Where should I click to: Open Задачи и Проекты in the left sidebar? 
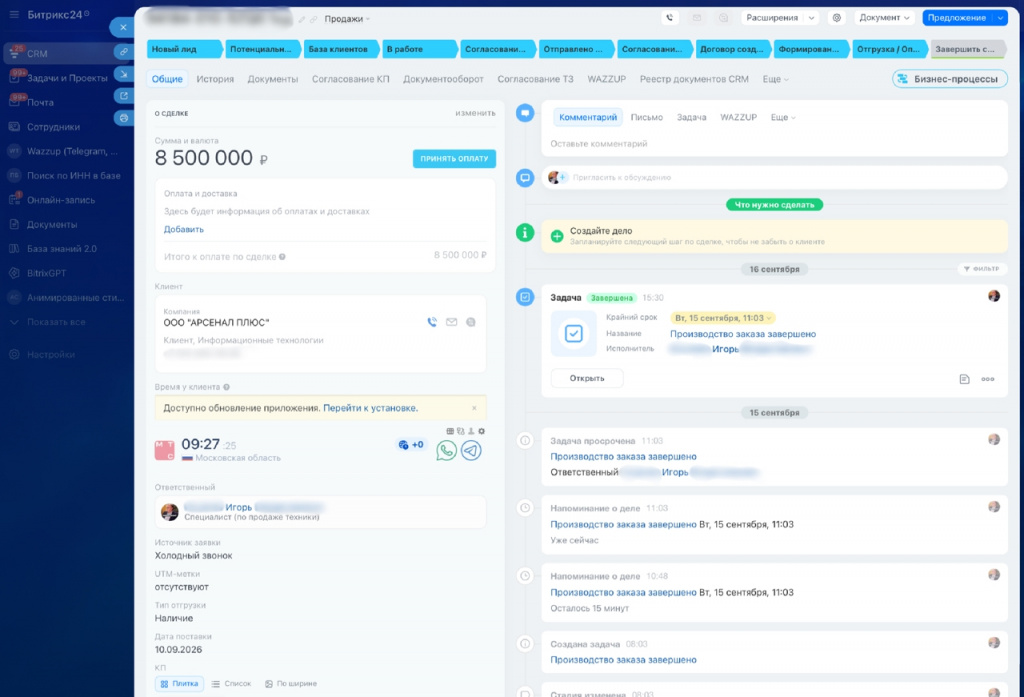click(67, 78)
